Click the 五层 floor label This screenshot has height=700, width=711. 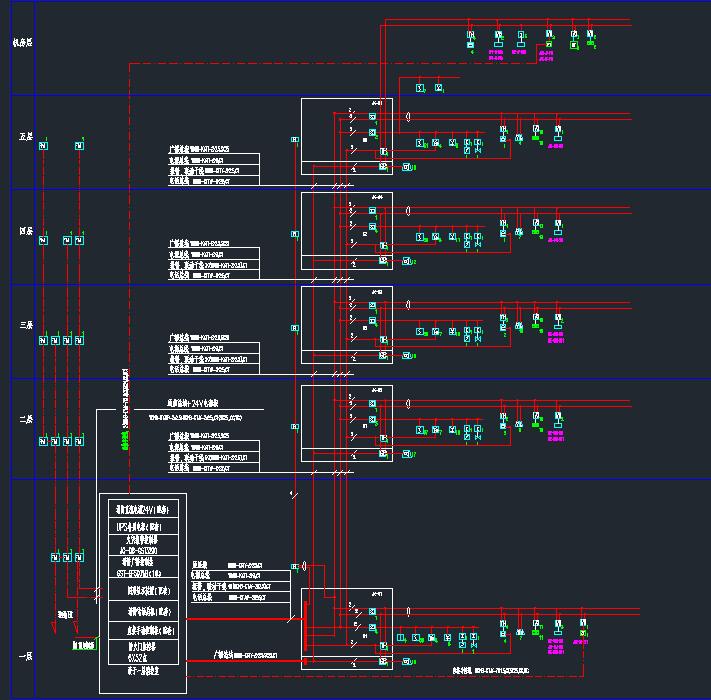click(24, 136)
